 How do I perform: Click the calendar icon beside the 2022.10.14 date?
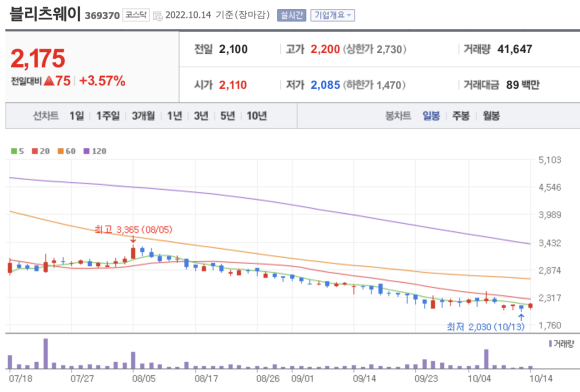[158, 16]
